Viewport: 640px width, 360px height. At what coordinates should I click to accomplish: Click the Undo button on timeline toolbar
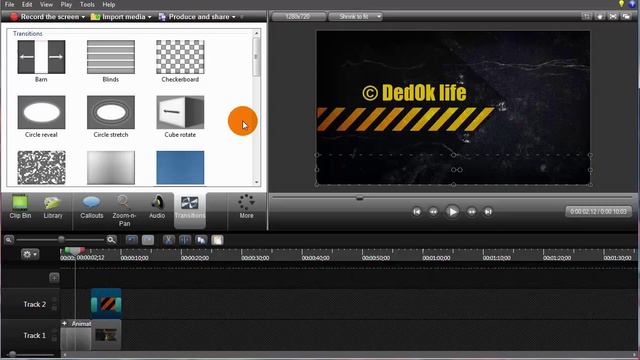click(x=131, y=240)
